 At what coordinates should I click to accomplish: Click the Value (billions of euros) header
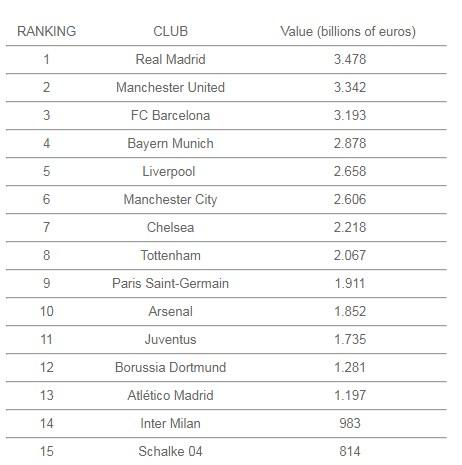tap(348, 32)
